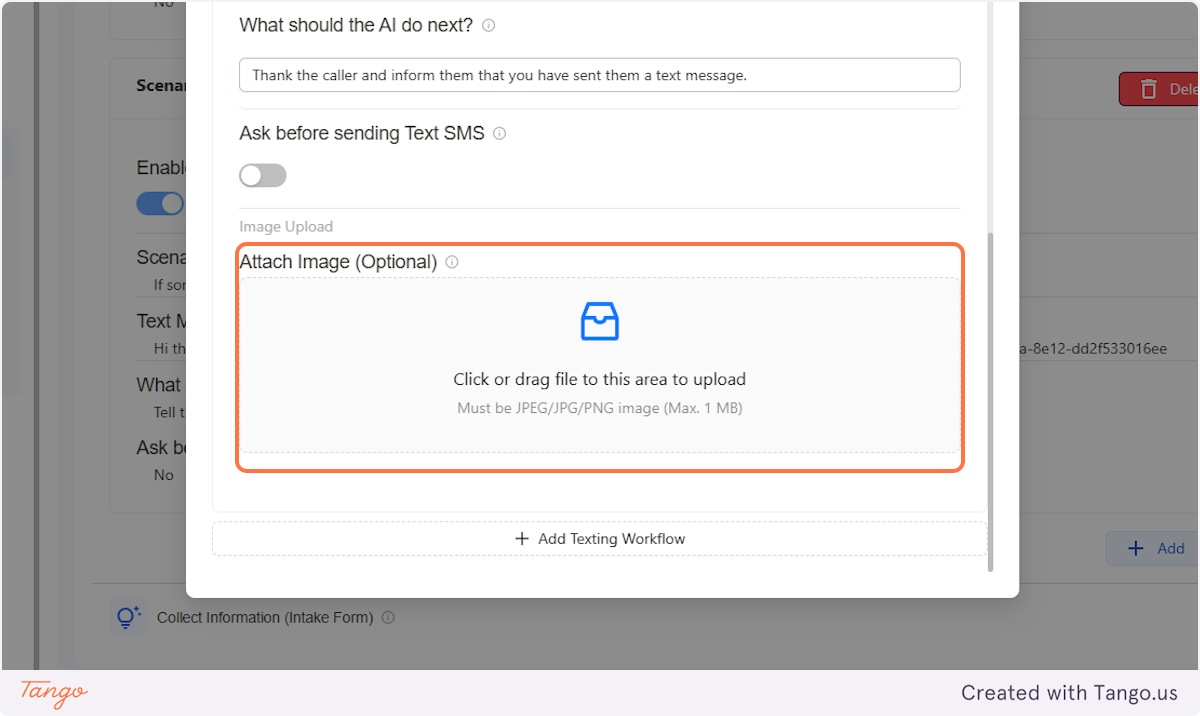
Task: Click 'Click or drag file to this area to upload'
Action: [600, 379]
